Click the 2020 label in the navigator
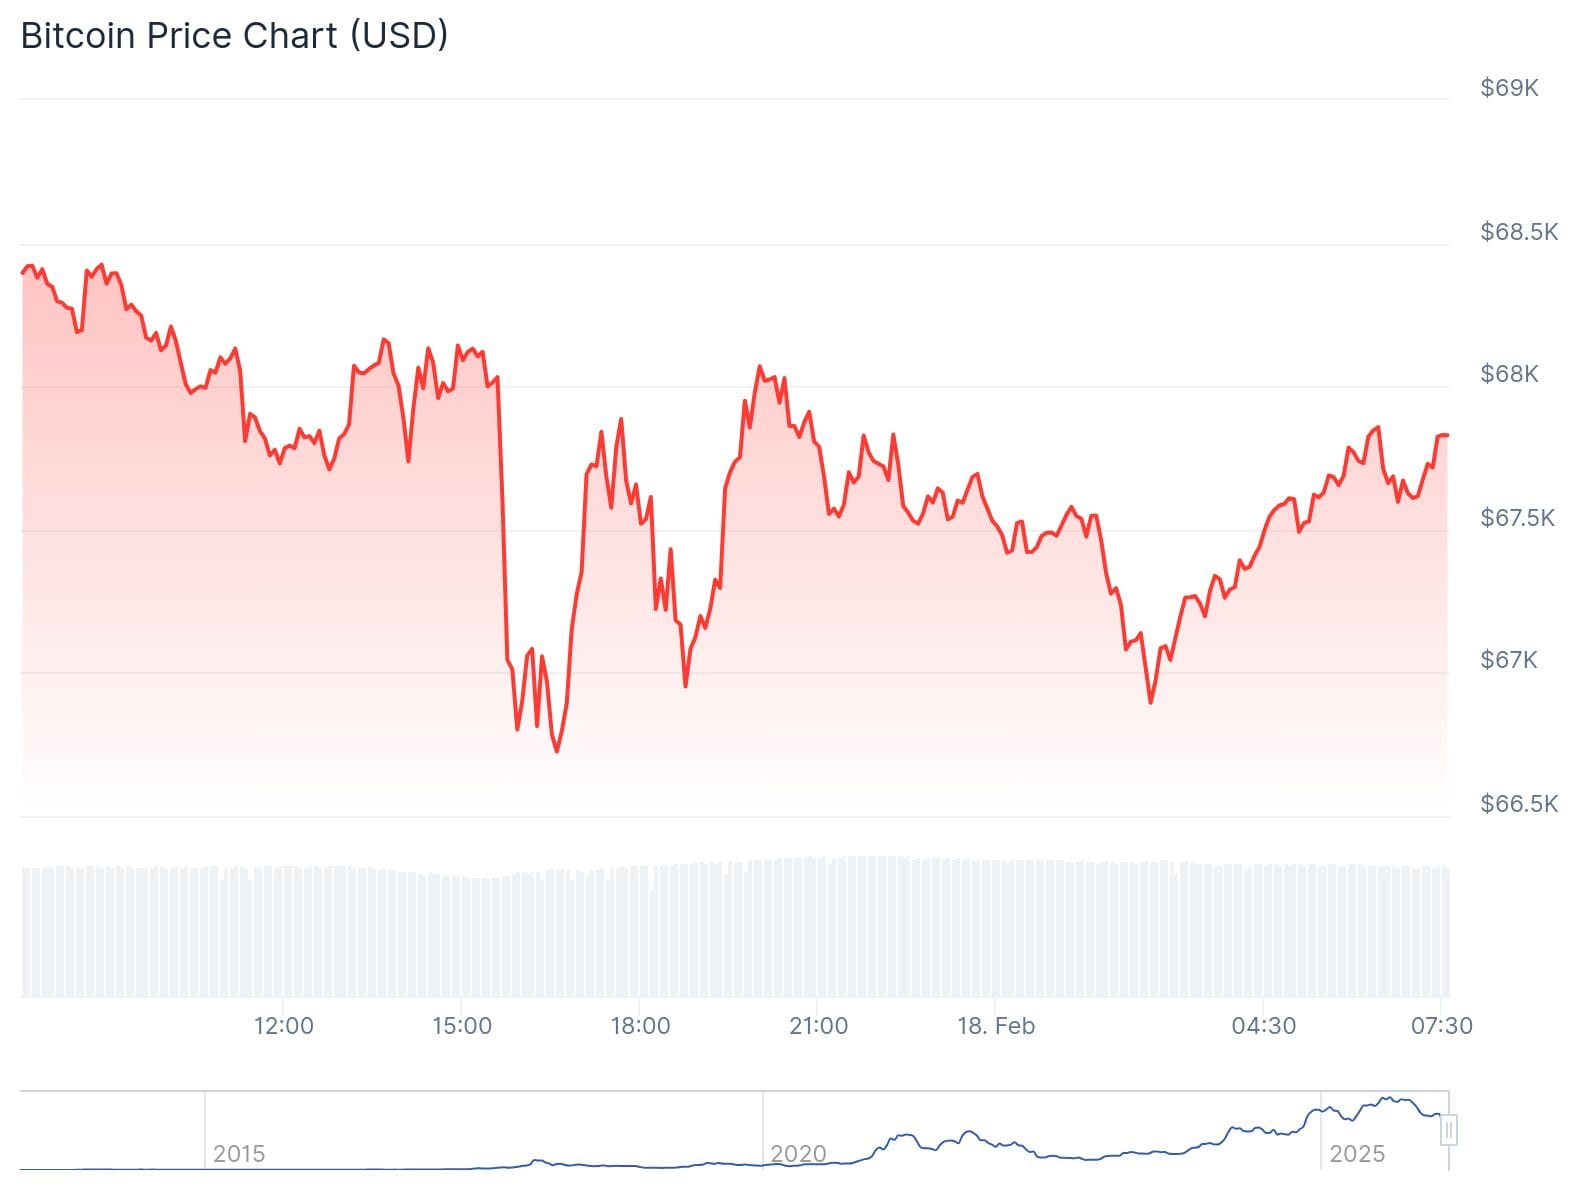 tap(798, 1154)
